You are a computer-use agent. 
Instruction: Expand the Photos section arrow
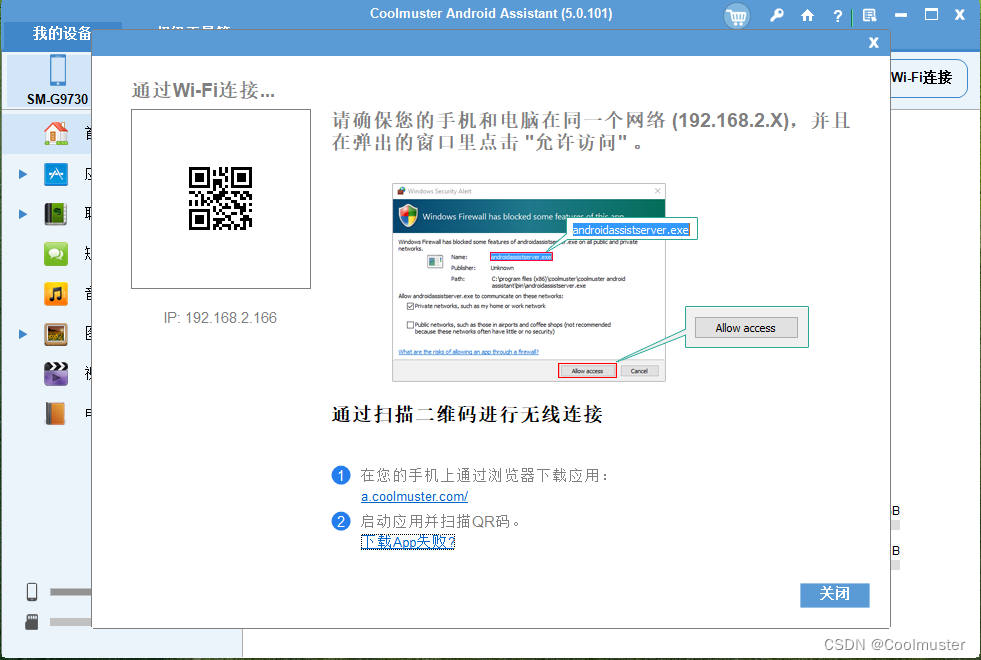click(23, 333)
